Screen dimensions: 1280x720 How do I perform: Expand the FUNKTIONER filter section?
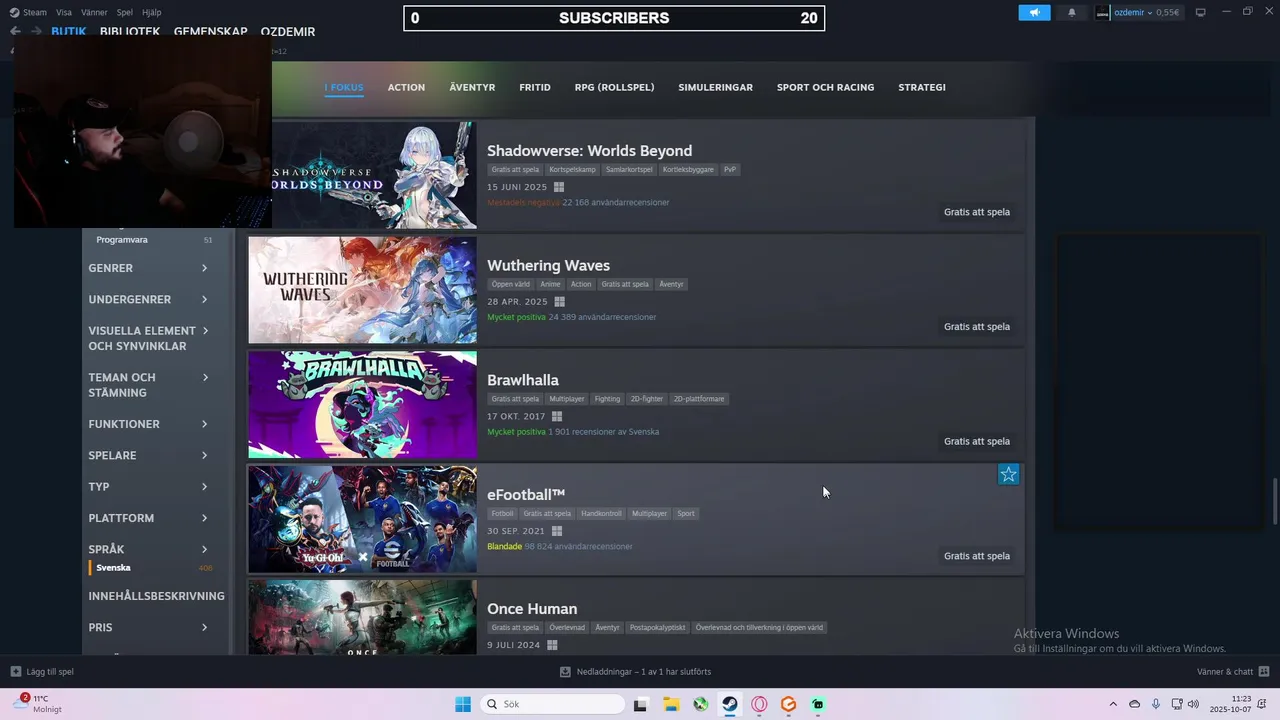click(149, 424)
